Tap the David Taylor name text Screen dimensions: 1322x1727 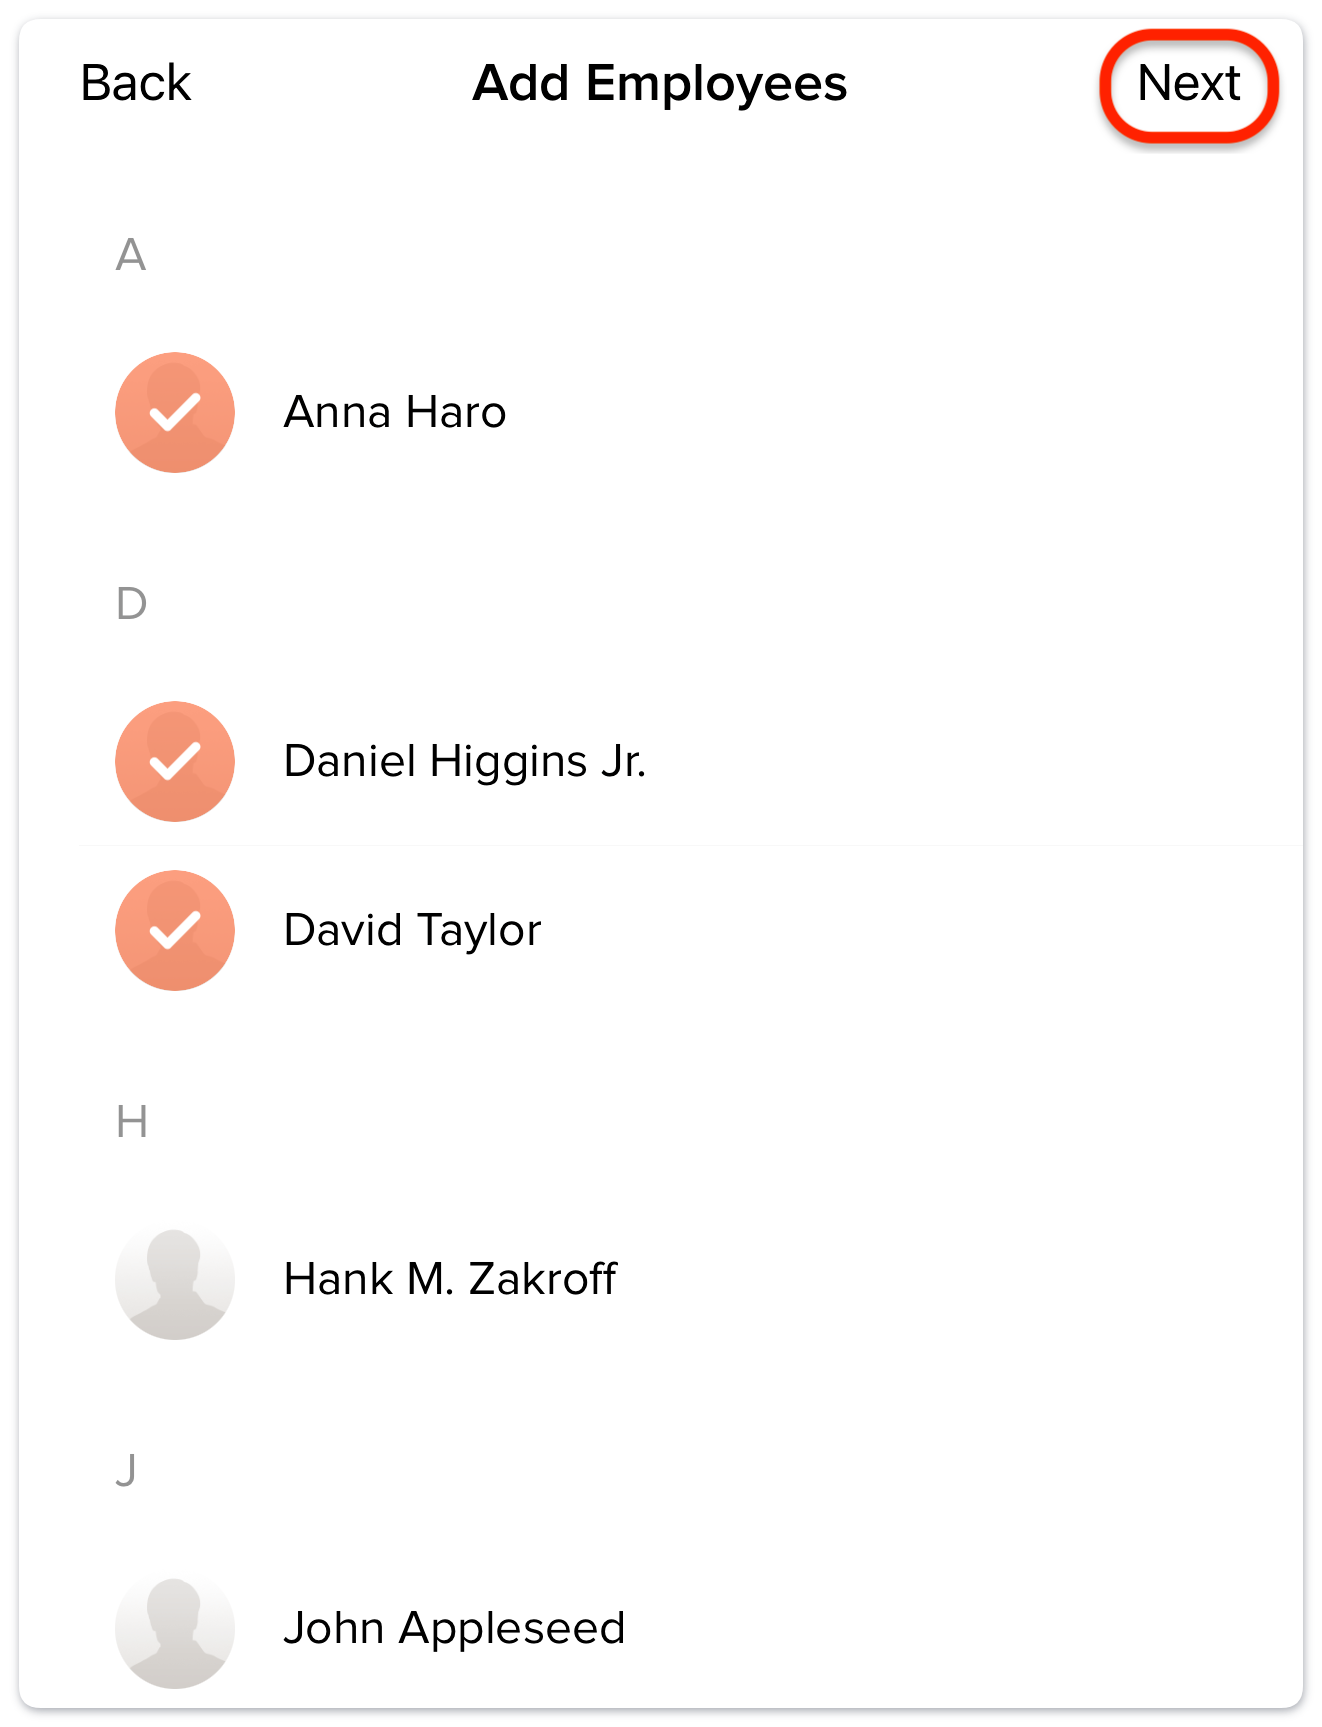point(412,930)
